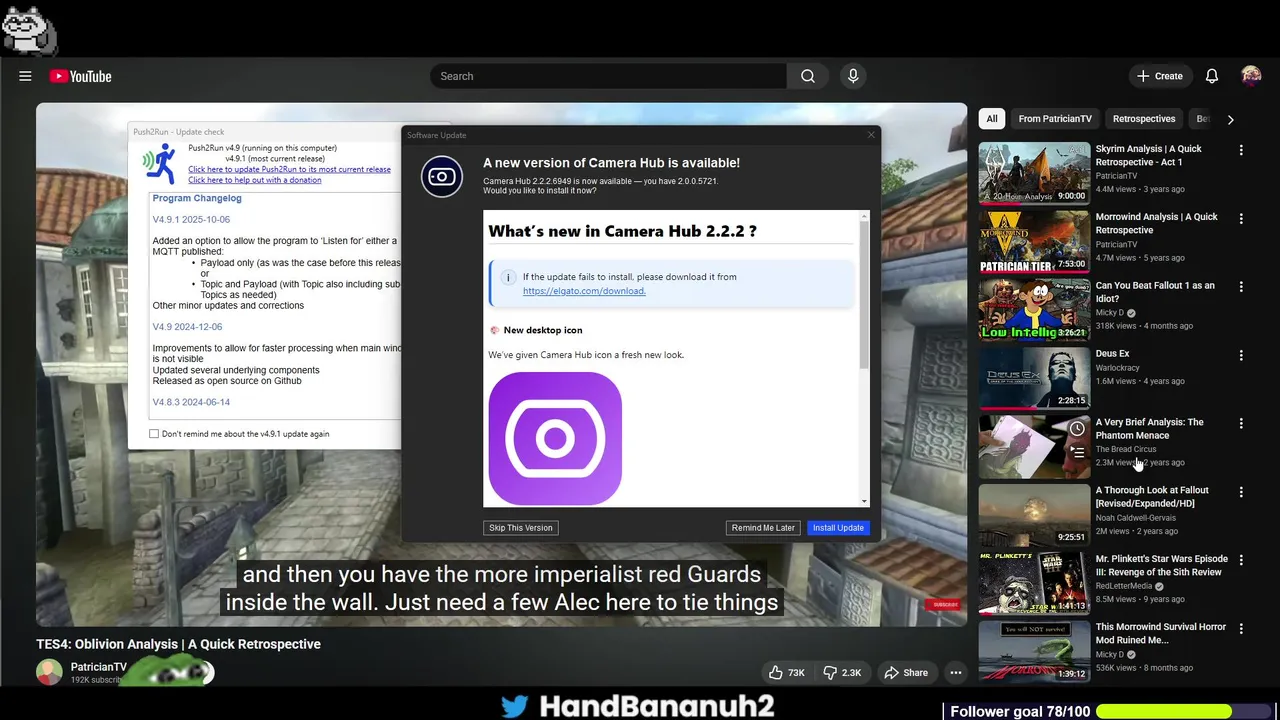The image size is (1280, 720).
Task: Click Remind Me Later button
Action: pyautogui.click(x=763, y=528)
